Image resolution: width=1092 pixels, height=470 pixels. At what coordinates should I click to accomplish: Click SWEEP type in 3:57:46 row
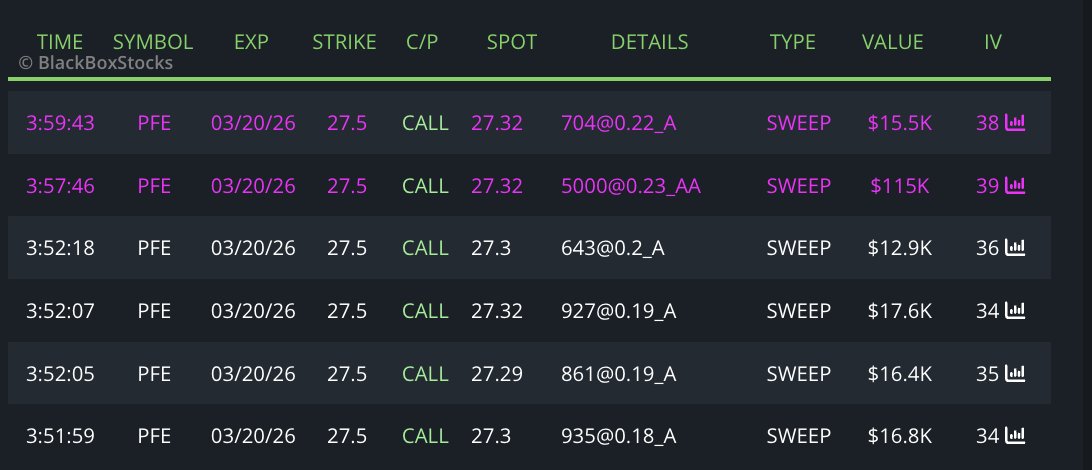click(x=798, y=186)
